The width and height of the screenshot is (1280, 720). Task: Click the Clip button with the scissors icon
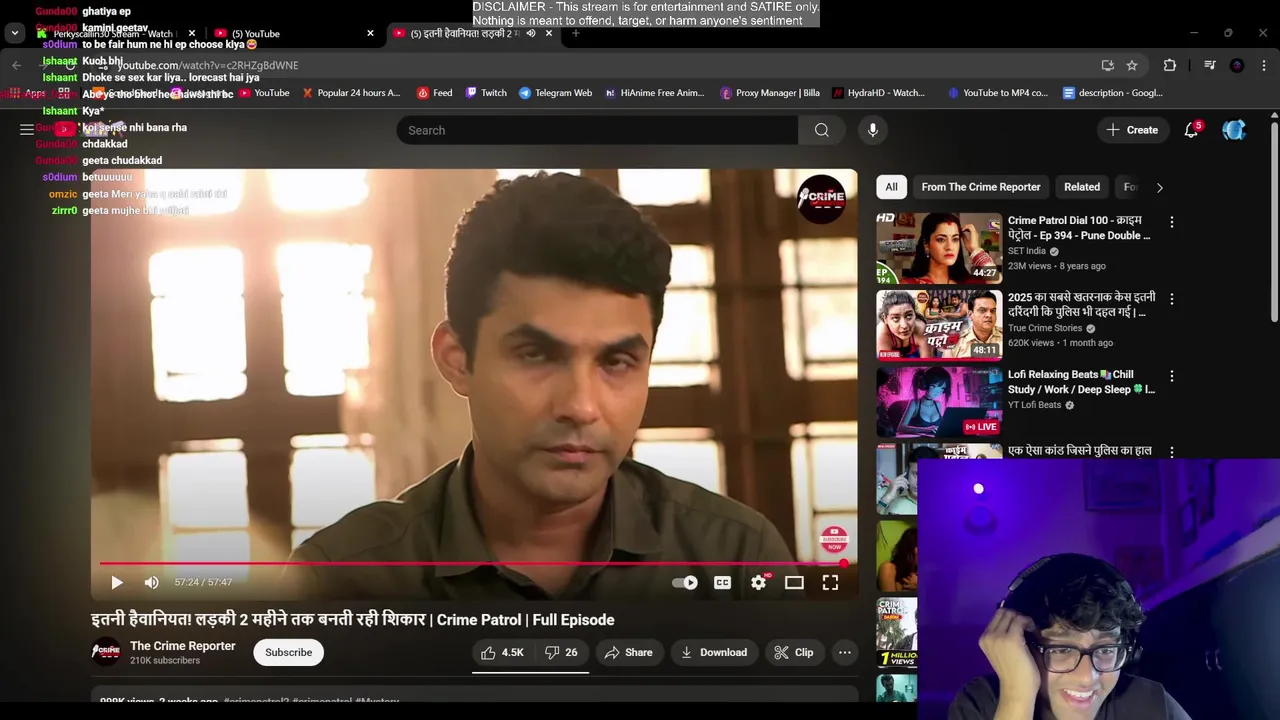[794, 652]
